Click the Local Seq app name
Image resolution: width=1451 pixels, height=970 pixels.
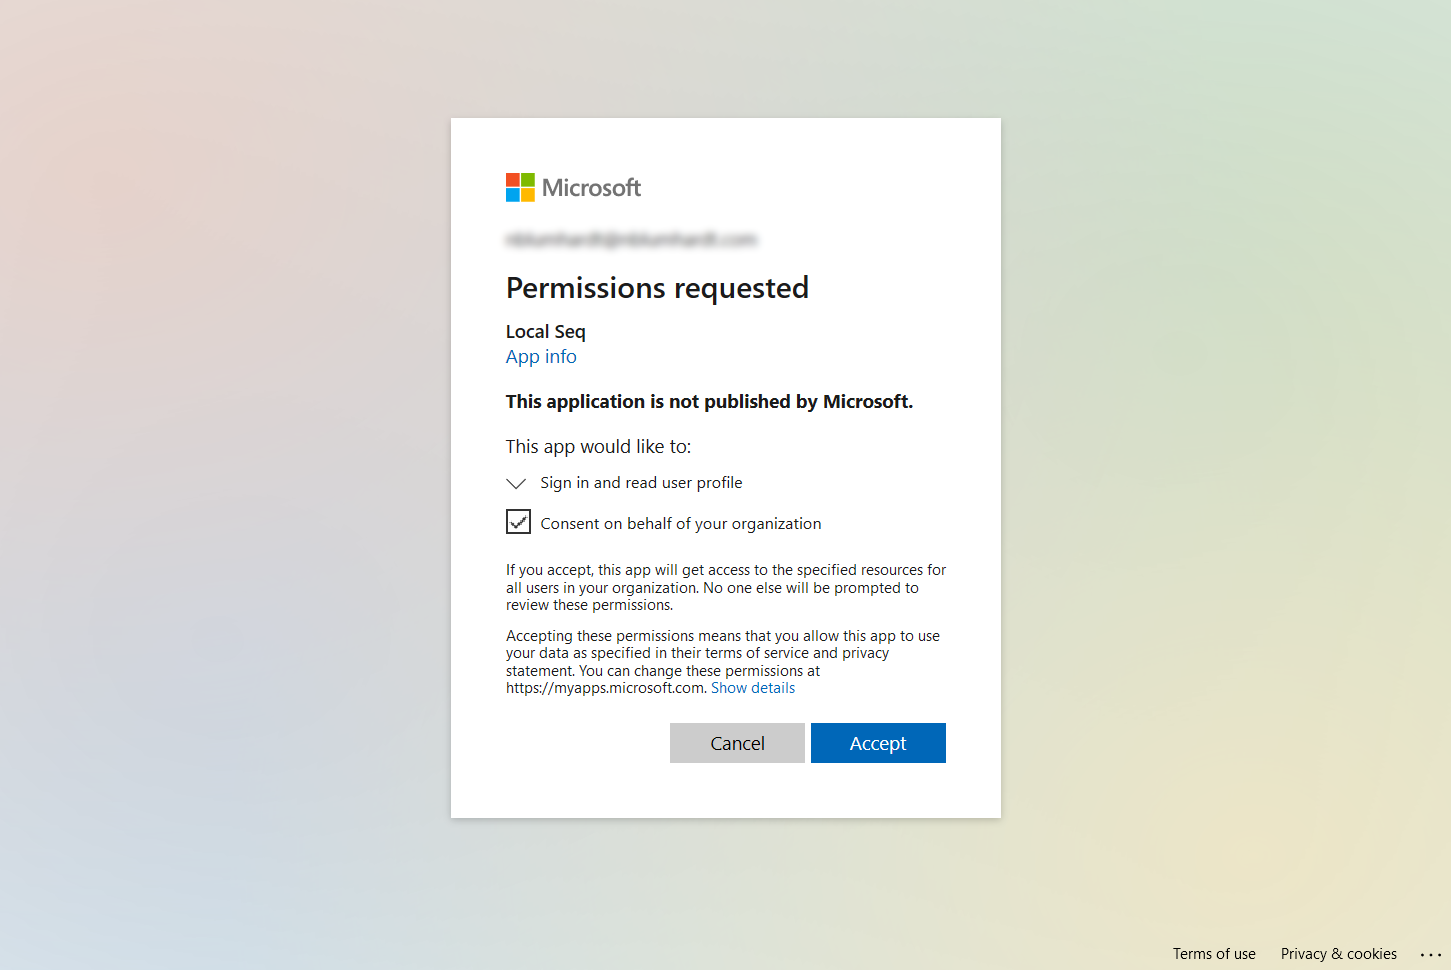546,332
